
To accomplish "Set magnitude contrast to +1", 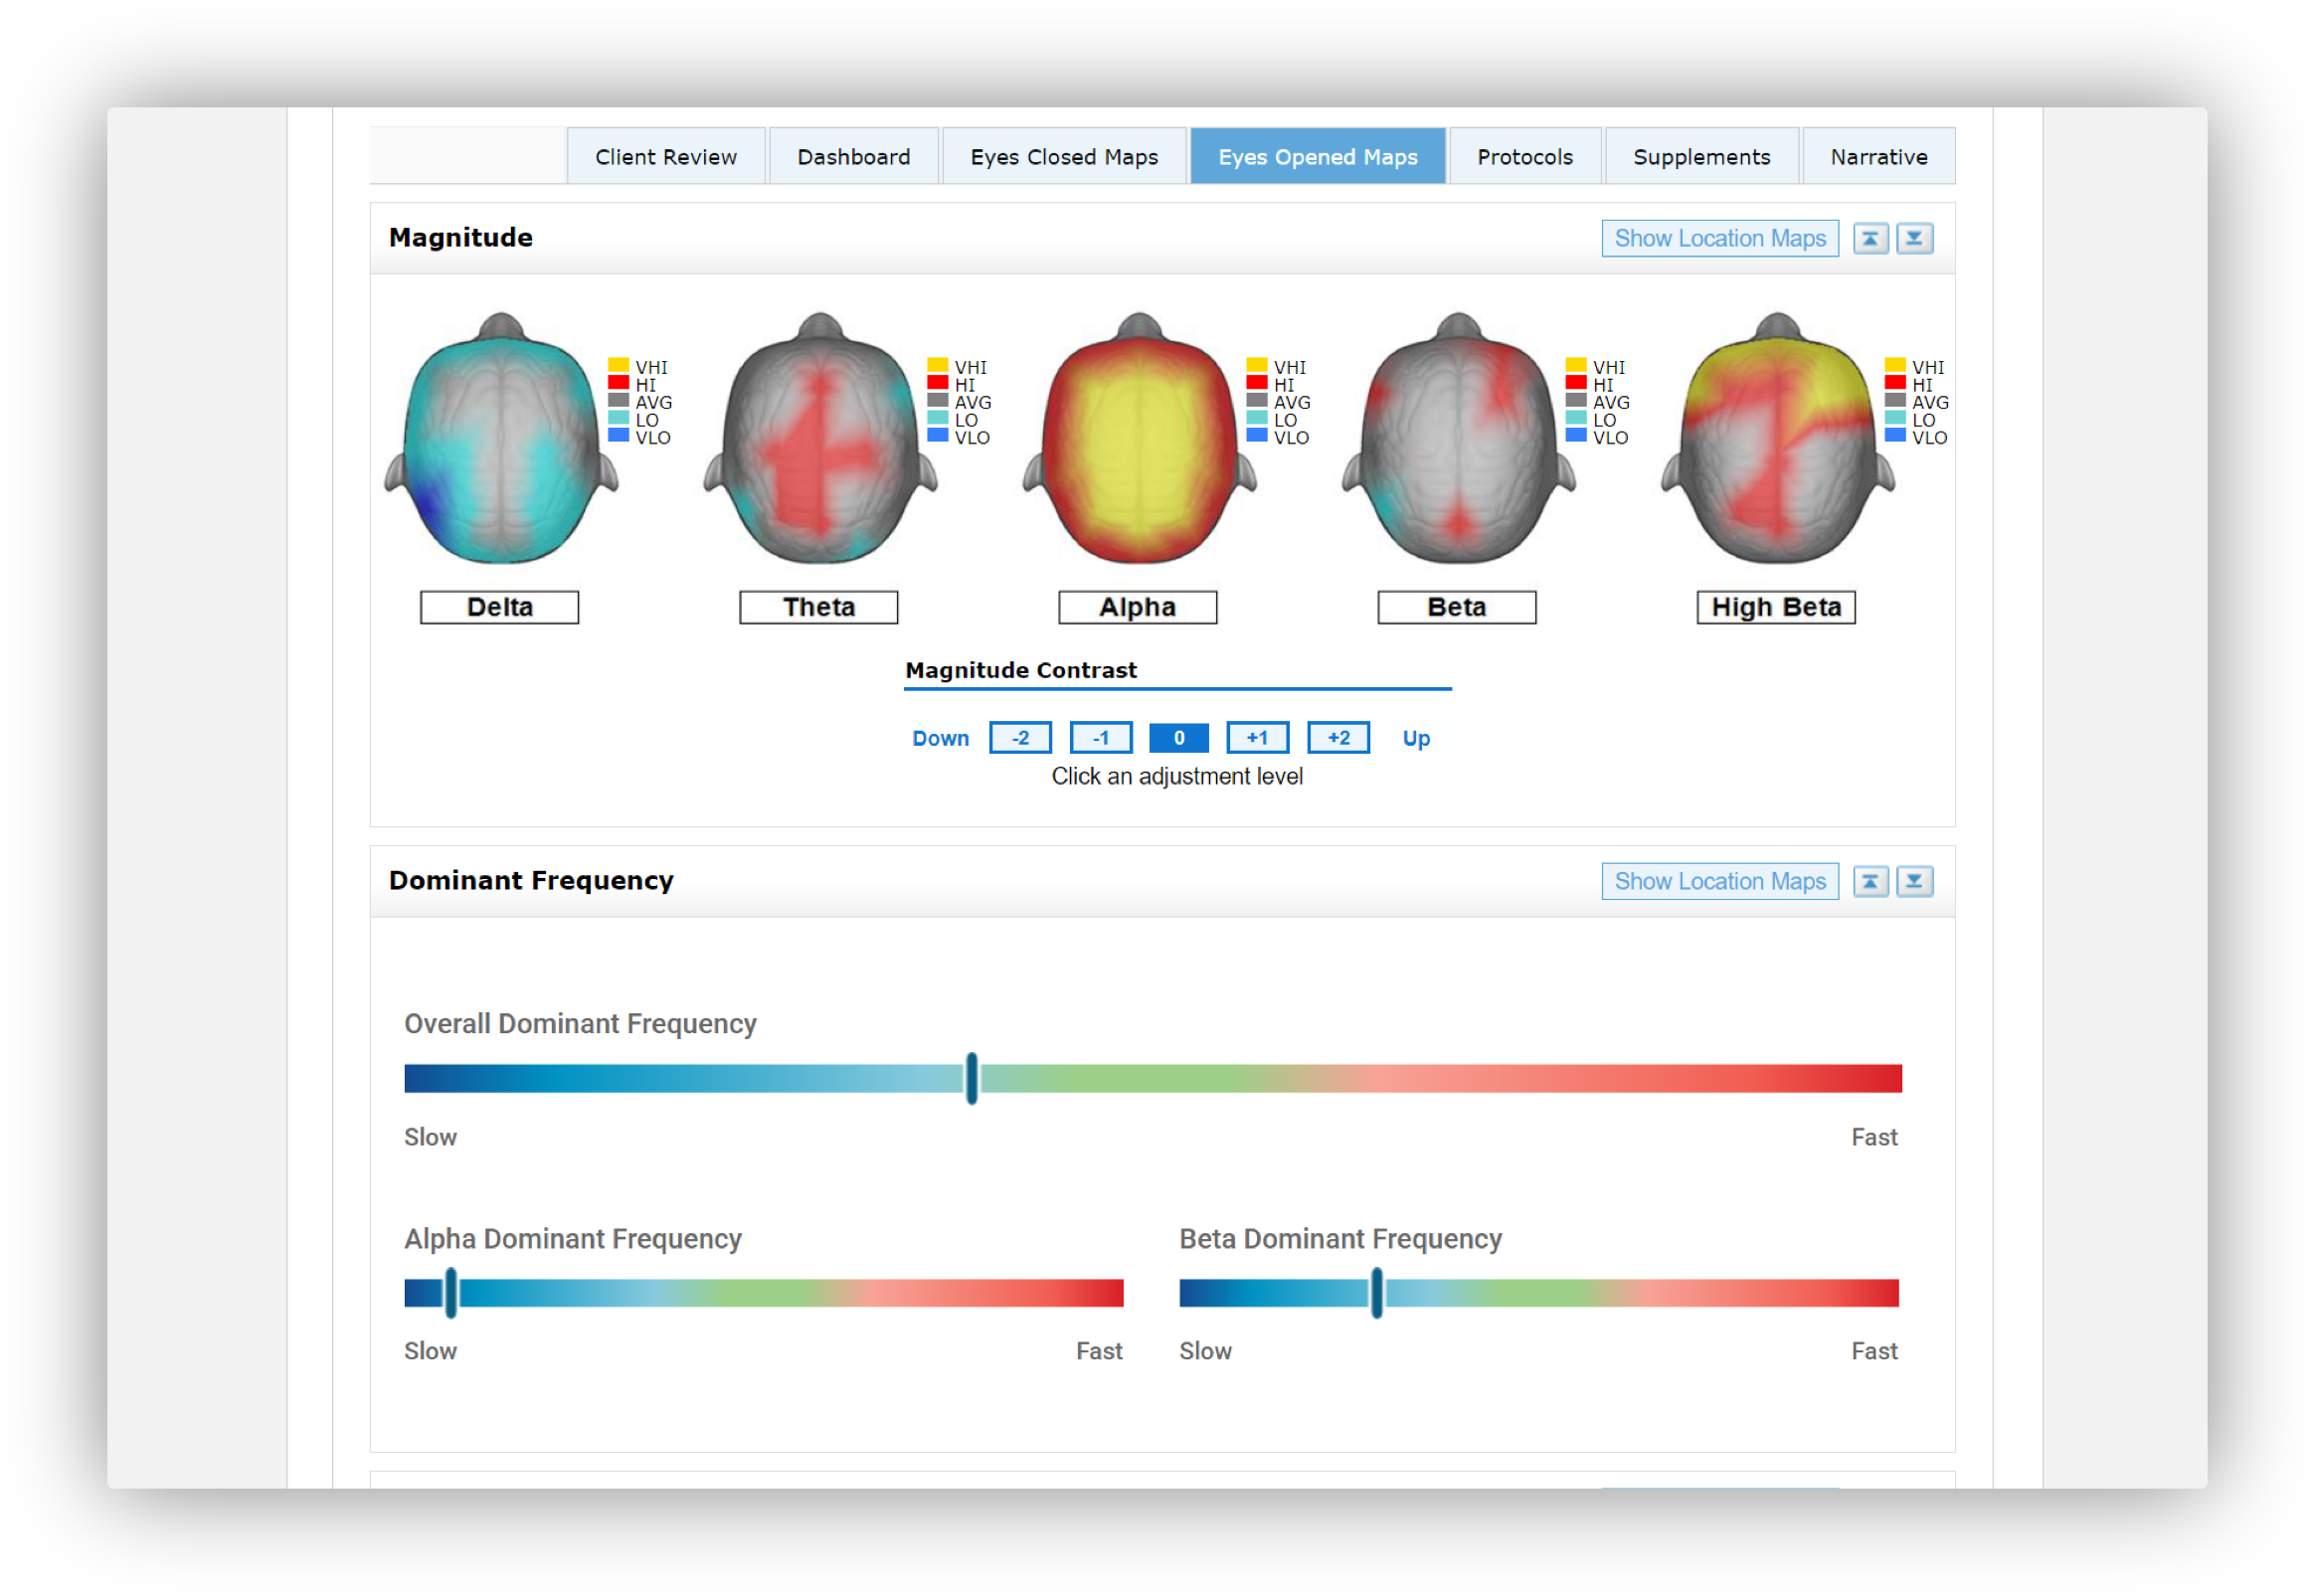I will (x=1257, y=738).
